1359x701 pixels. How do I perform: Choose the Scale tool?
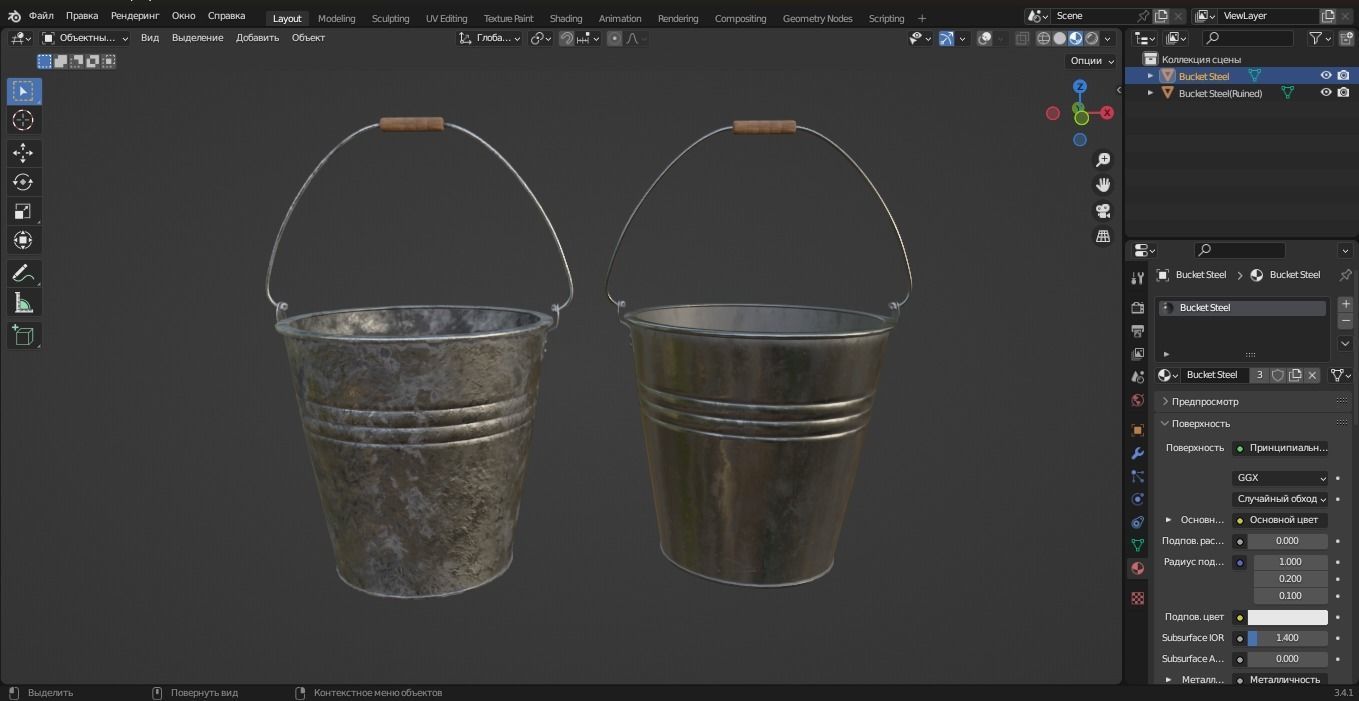coord(23,211)
